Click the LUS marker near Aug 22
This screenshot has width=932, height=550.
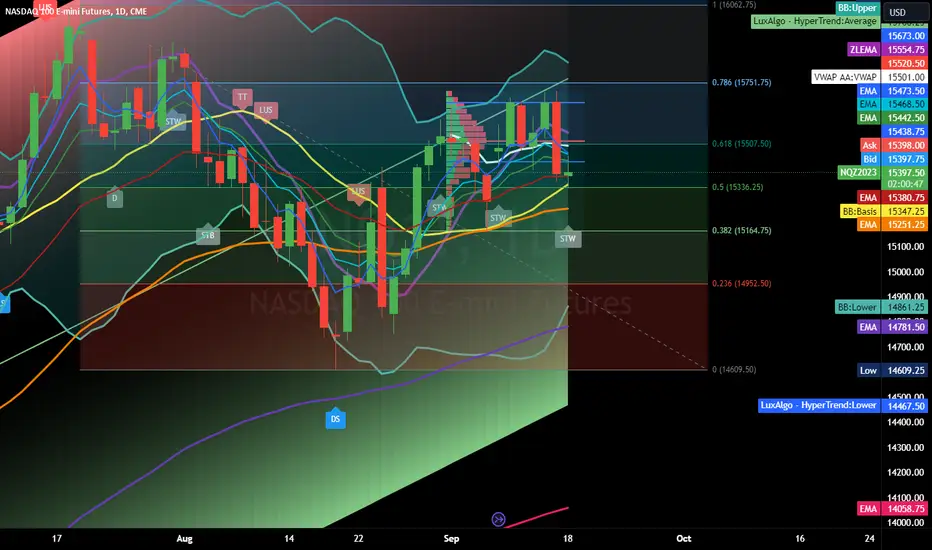pos(358,192)
